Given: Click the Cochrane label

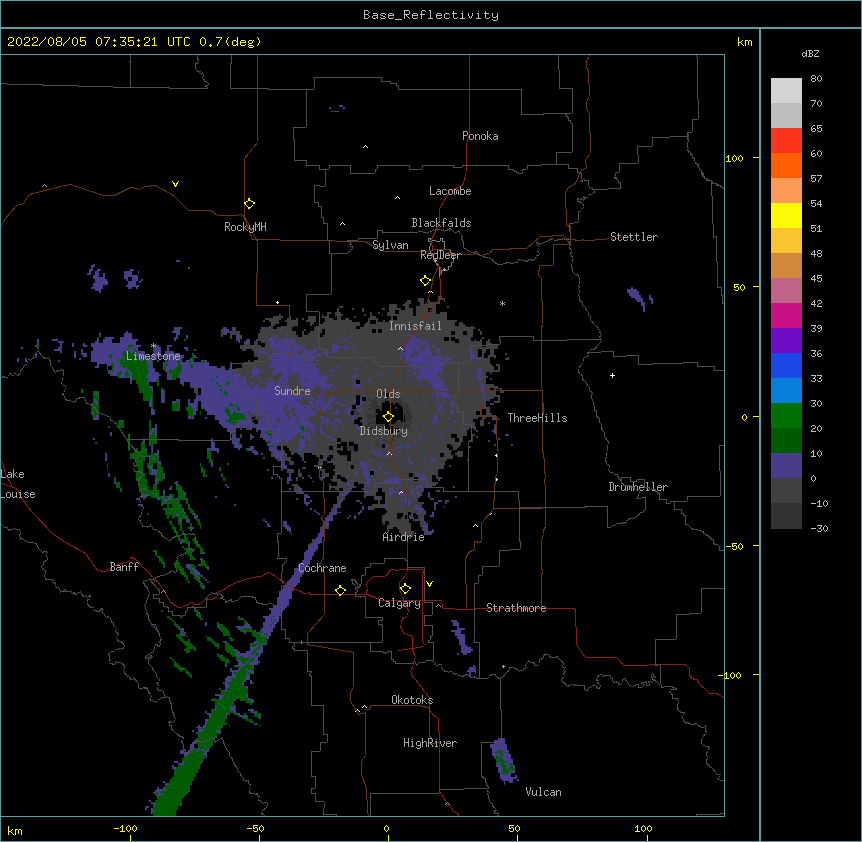Looking at the screenshot, I should [x=322, y=568].
